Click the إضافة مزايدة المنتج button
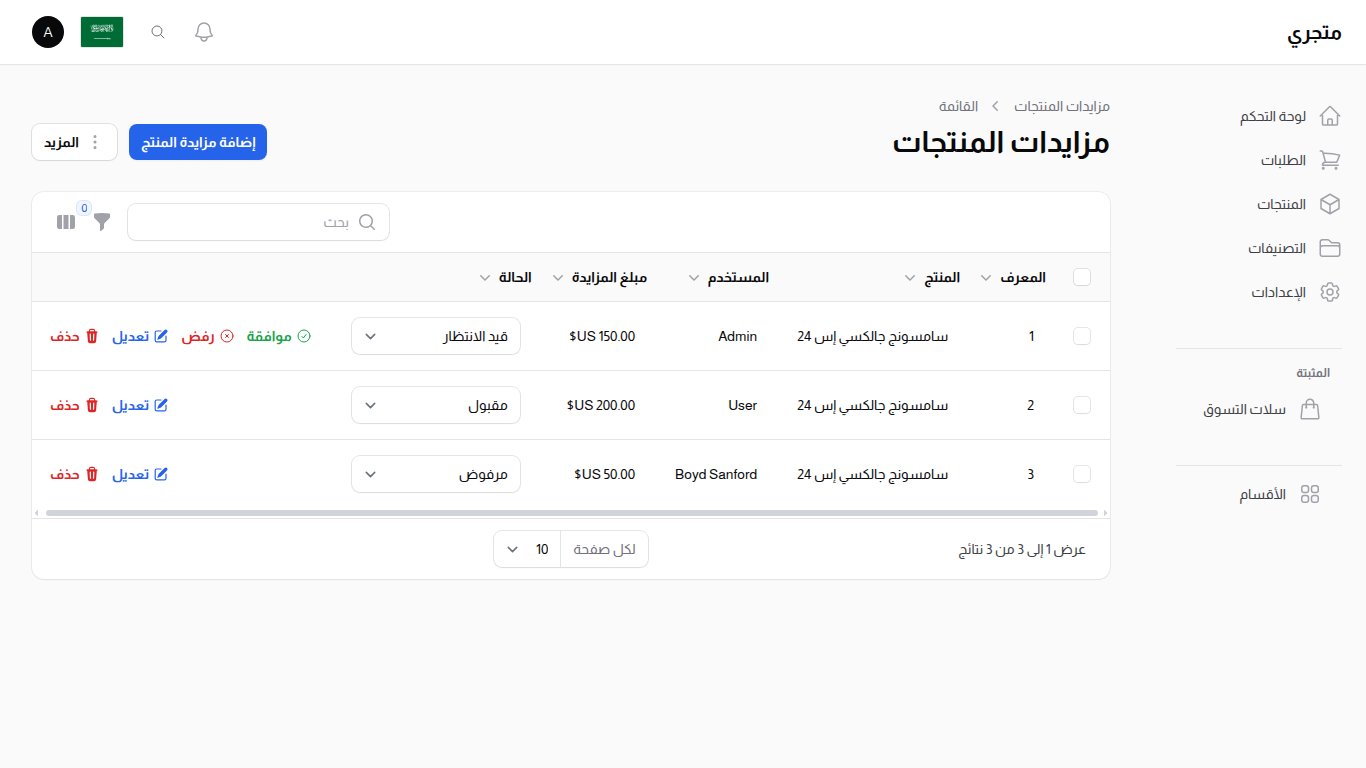1366x768 pixels. point(197,141)
